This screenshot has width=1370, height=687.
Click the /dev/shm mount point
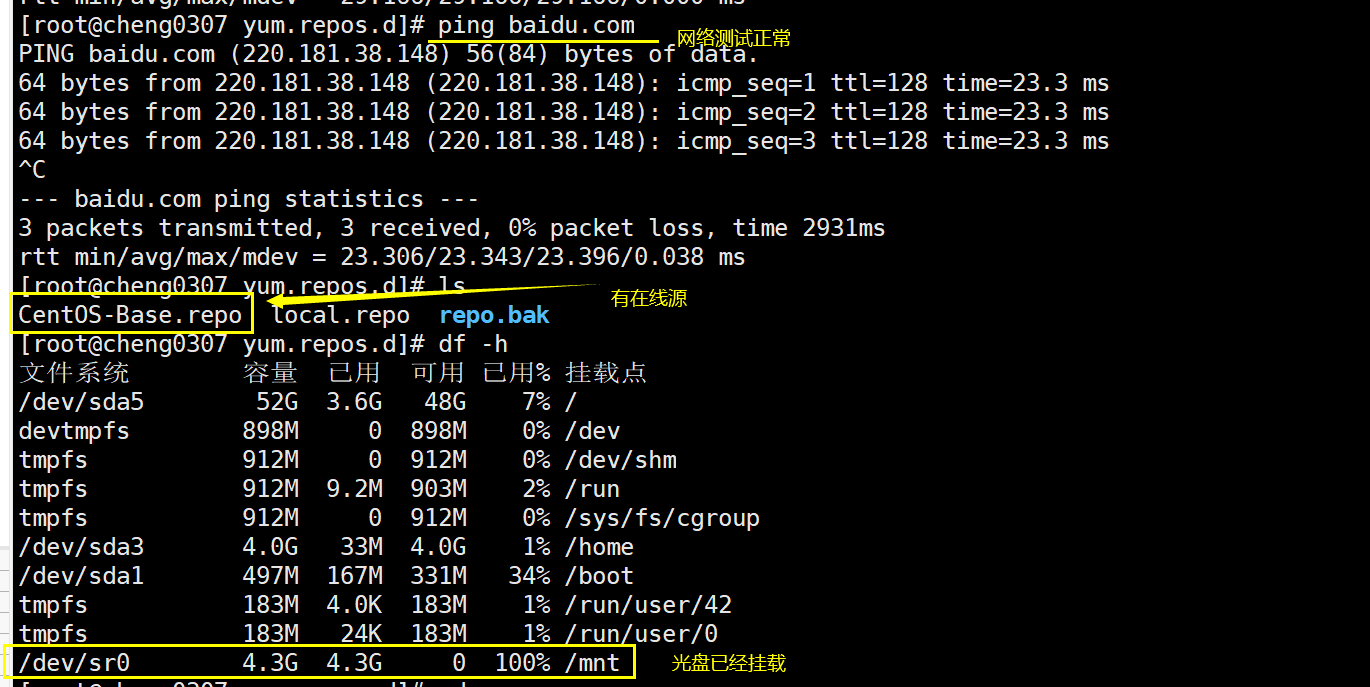[621, 460]
